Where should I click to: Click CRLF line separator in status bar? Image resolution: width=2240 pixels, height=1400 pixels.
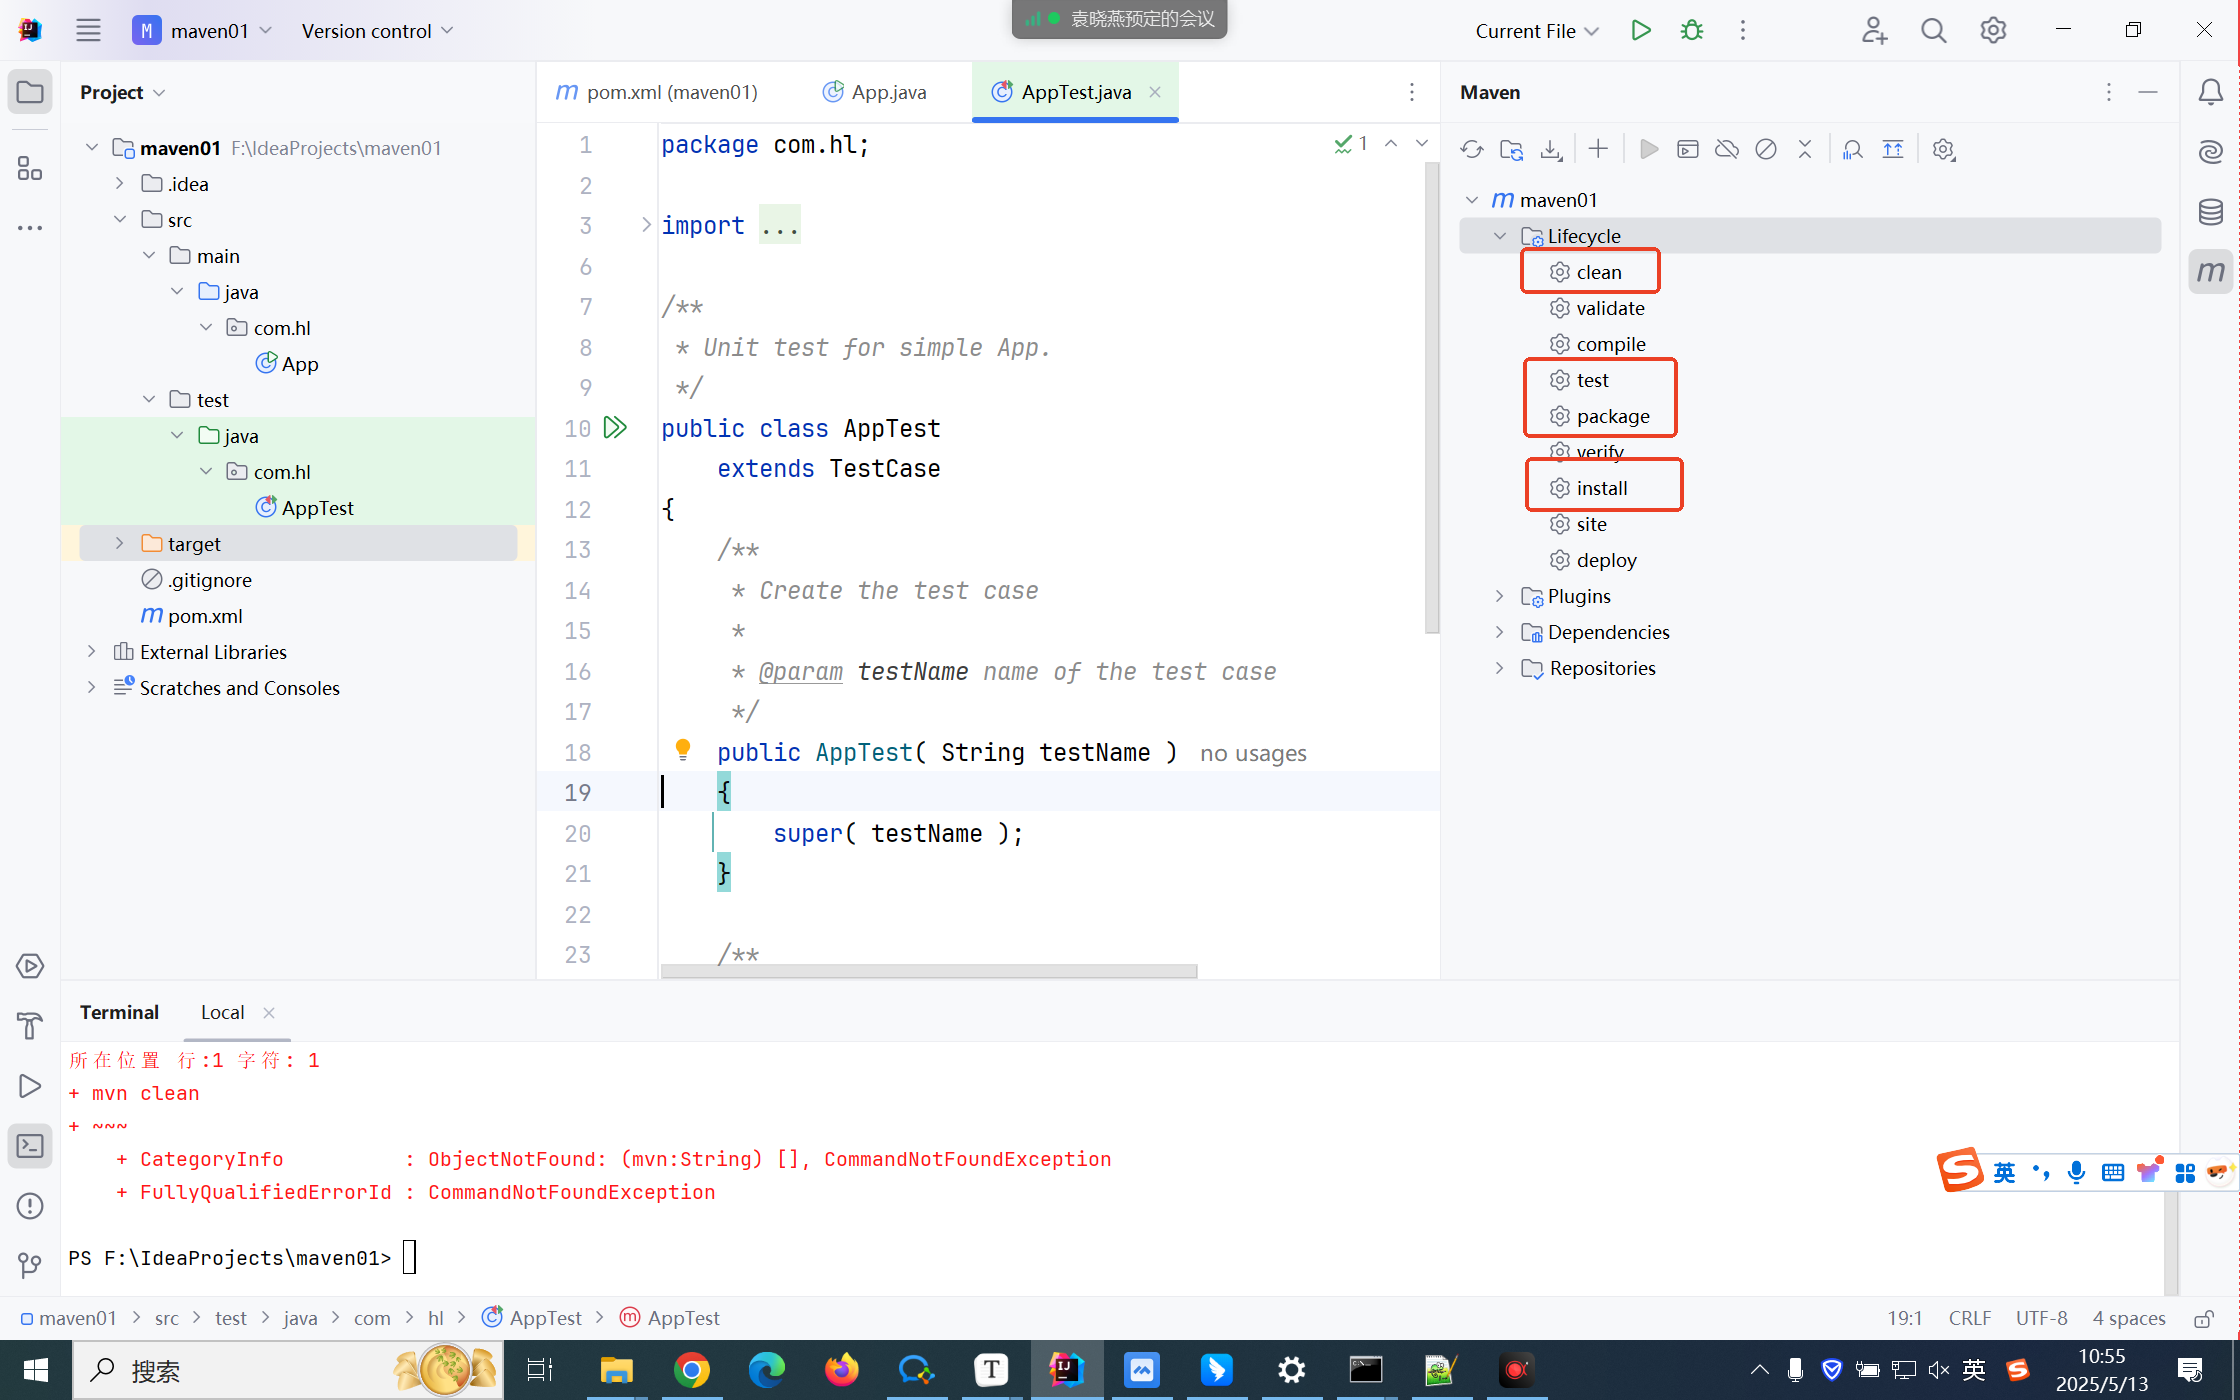click(x=1969, y=1318)
